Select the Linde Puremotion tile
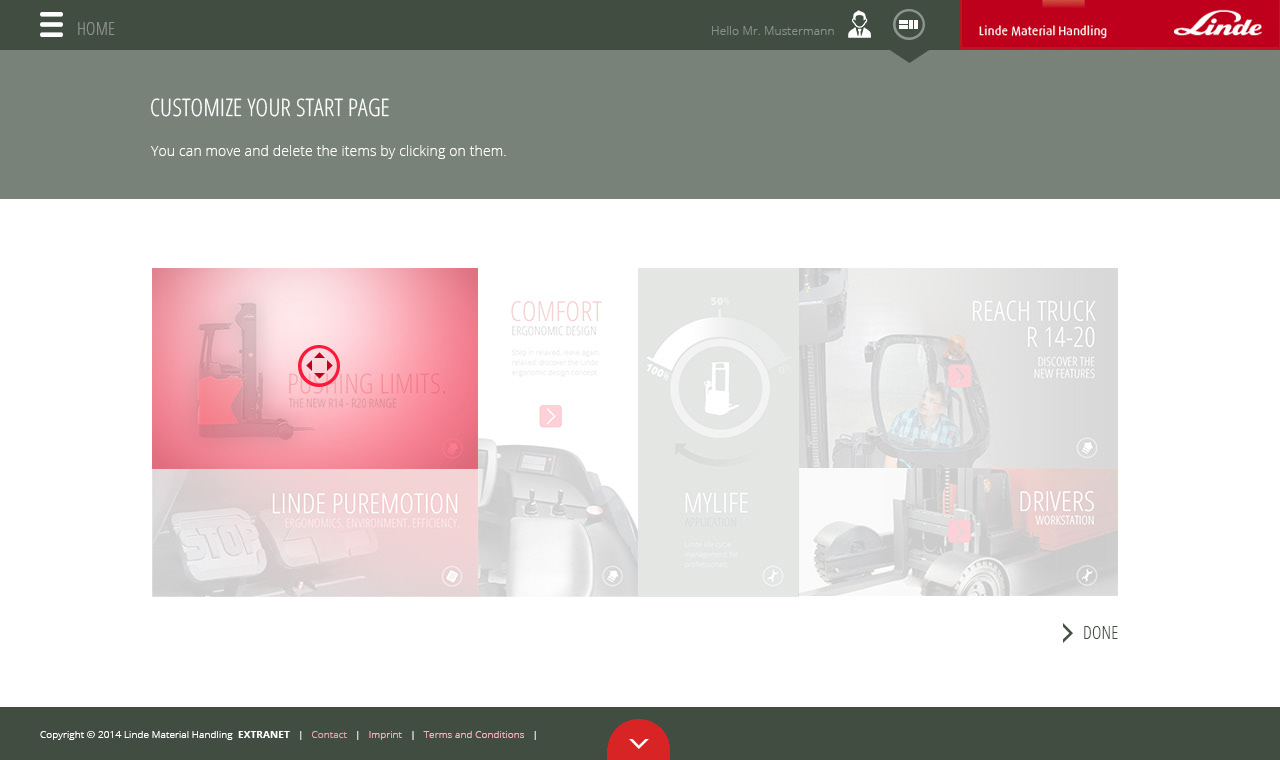The width and height of the screenshot is (1280, 760). tap(315, 533)
